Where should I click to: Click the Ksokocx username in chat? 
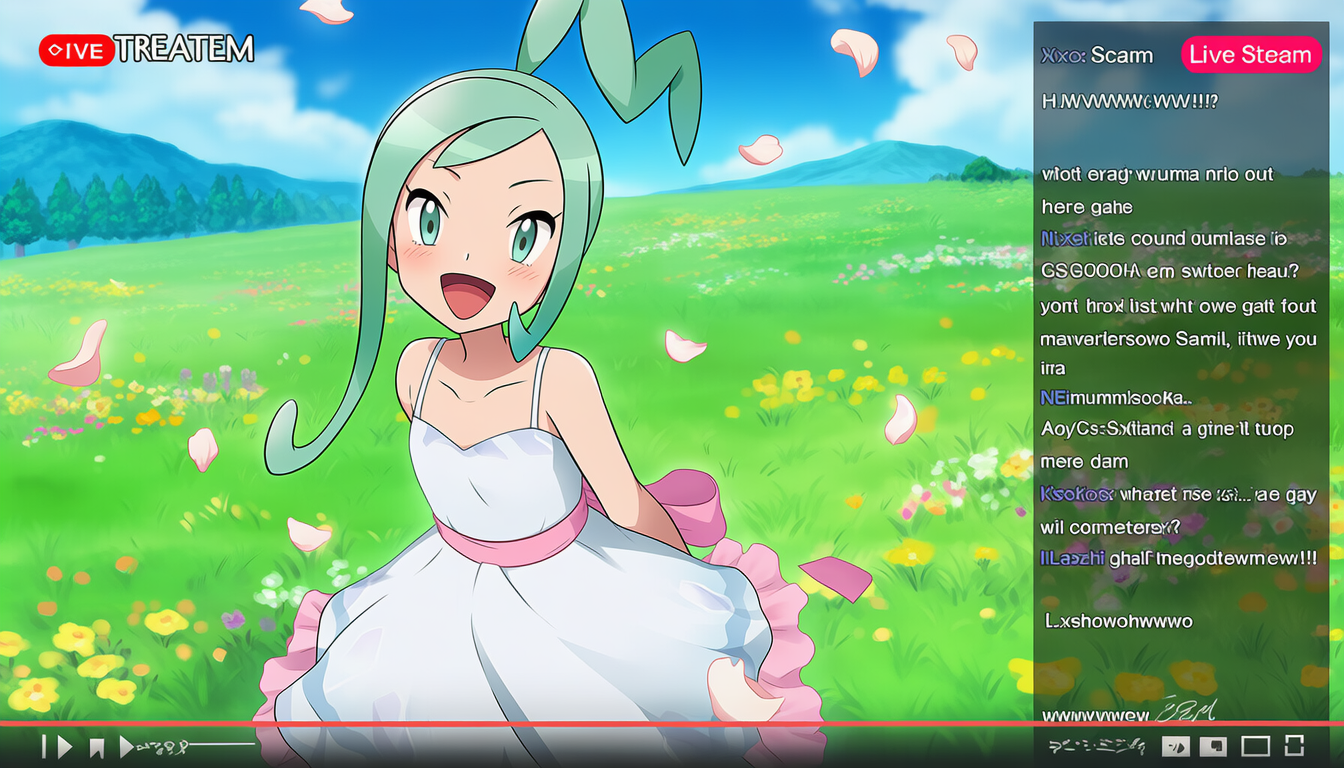click(1077, 493)
